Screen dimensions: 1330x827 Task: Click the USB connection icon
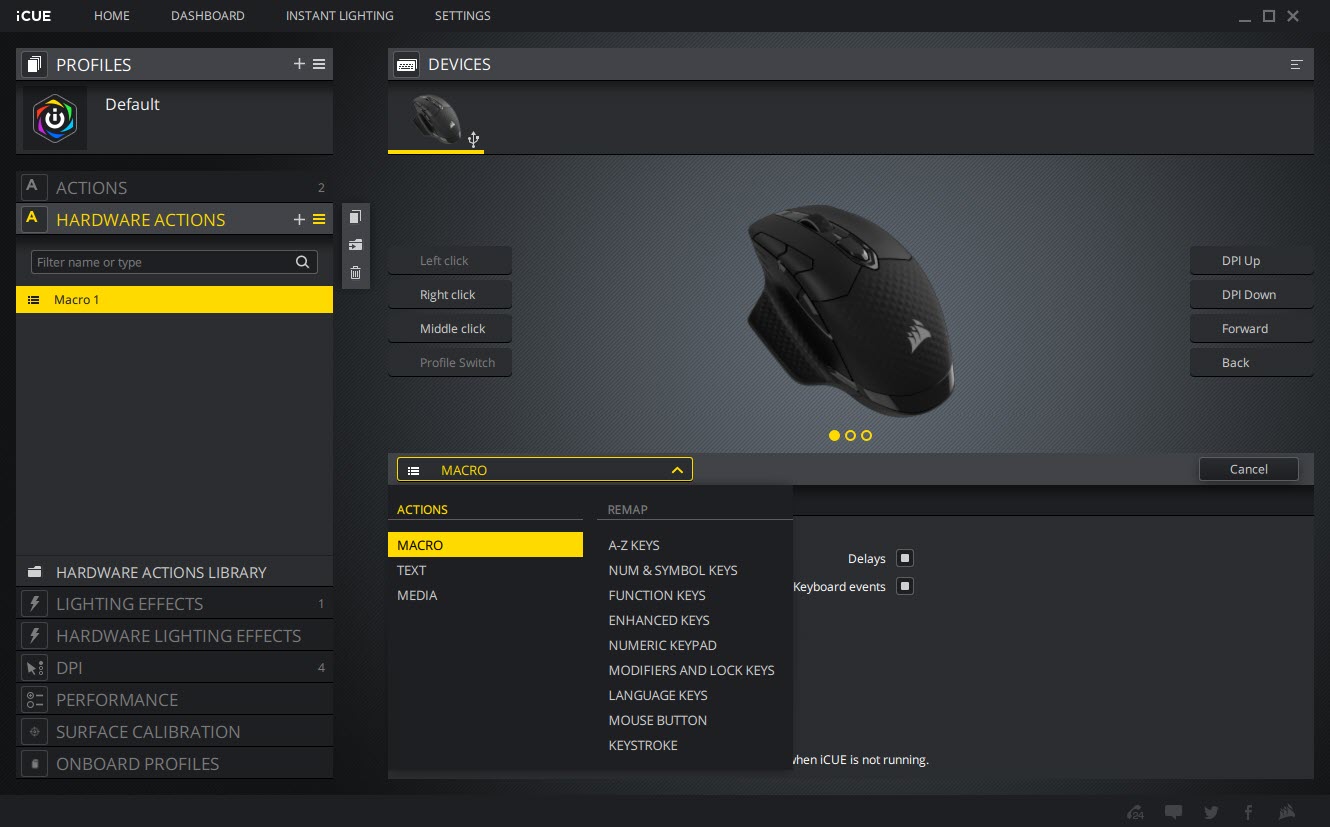pyautogui.click(x=474, y=140)
